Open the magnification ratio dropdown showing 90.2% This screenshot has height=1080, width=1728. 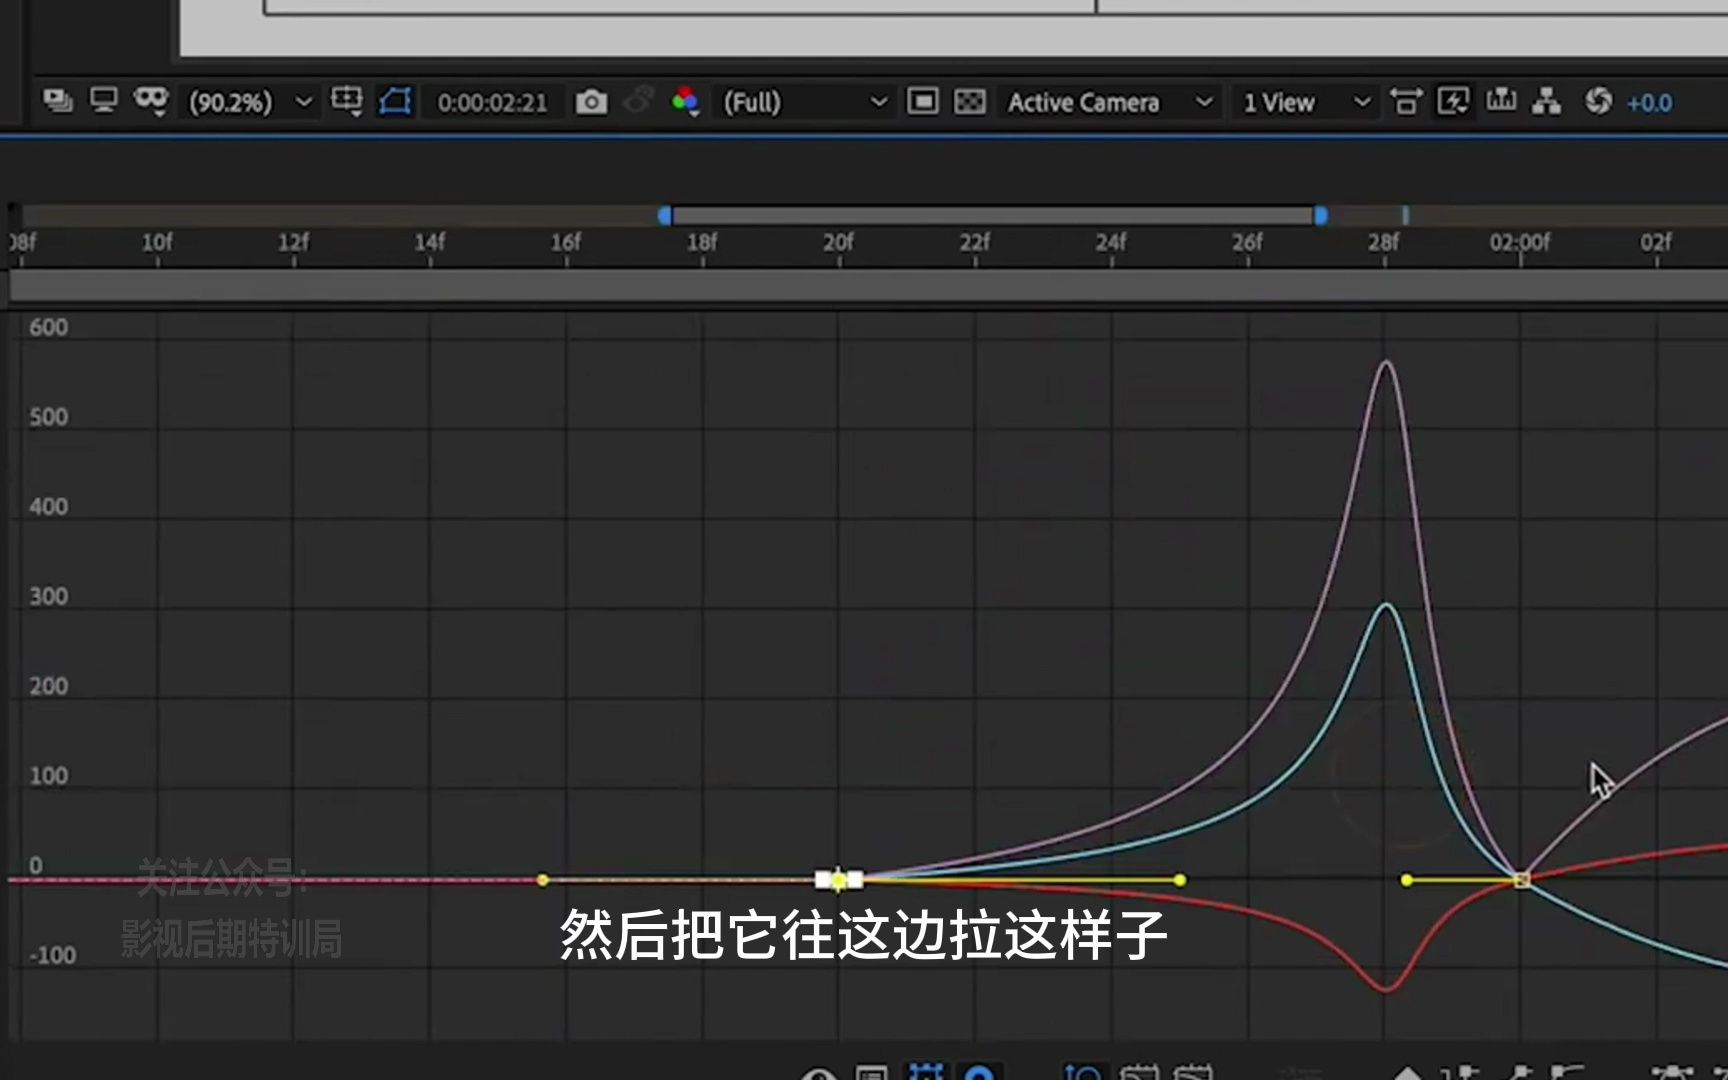(x=248, y=101)
